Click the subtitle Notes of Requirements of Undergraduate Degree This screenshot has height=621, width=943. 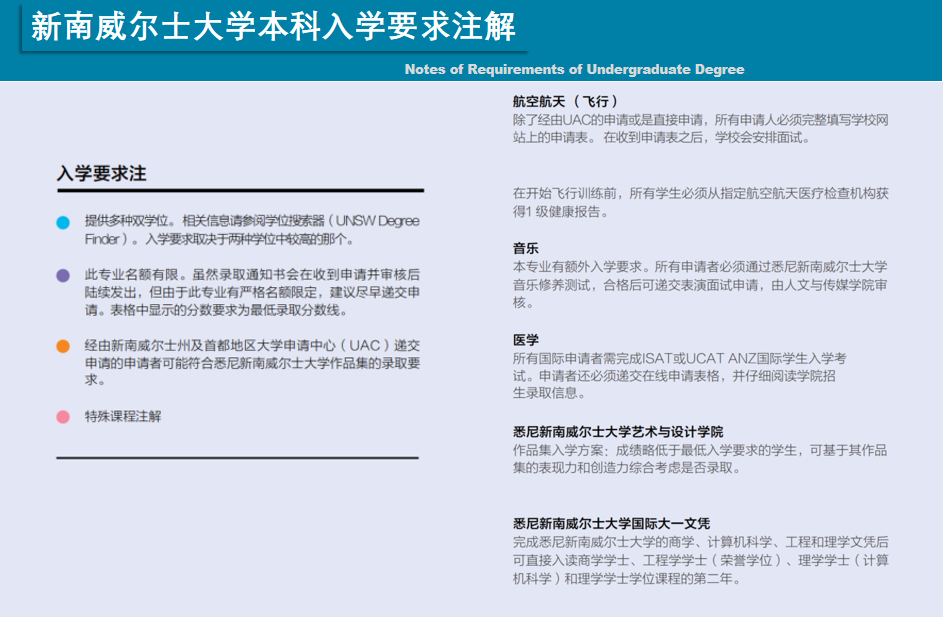pos(574,69)
